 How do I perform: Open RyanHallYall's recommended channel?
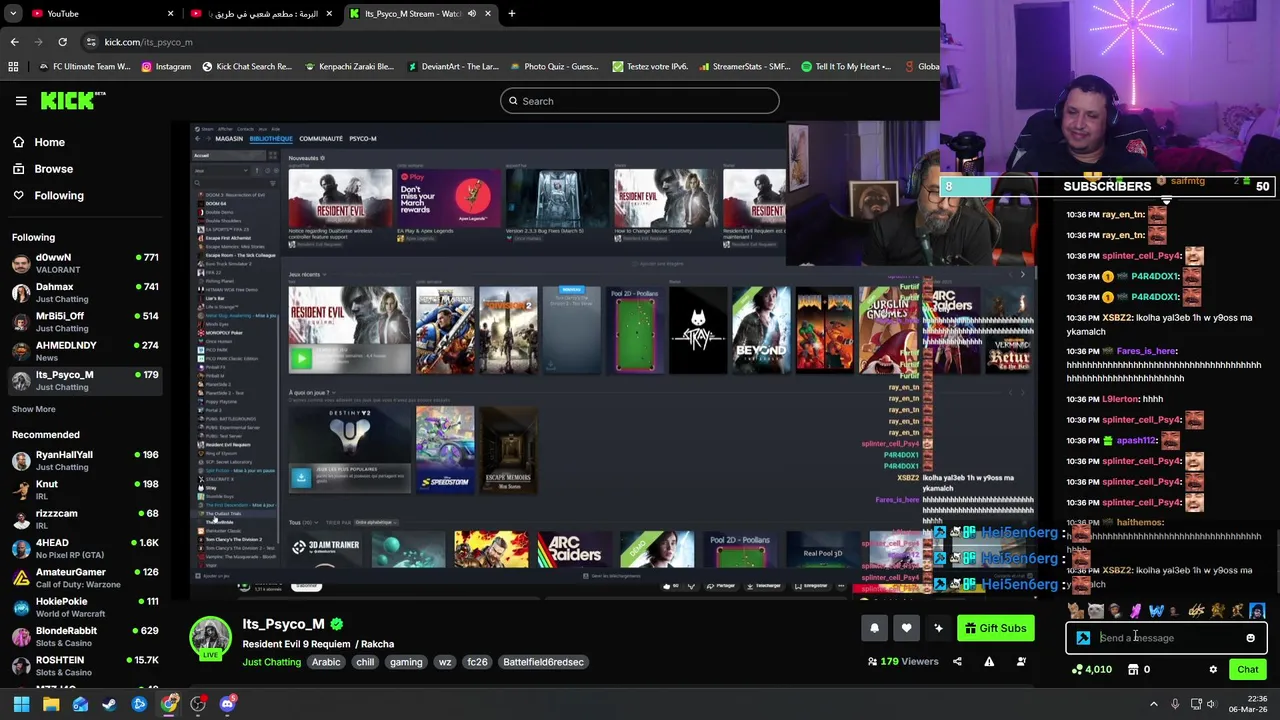(x=85, y=460)
